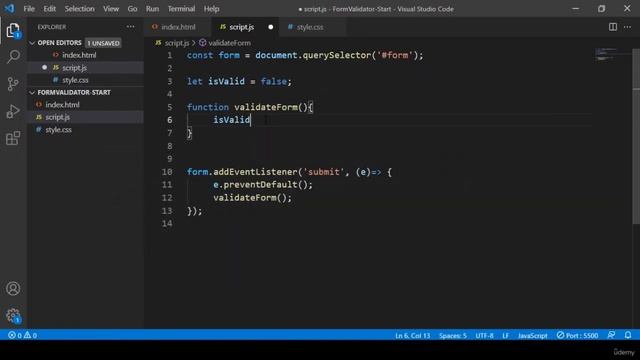Open index.html in FORMVALIDATOR-START folder
This screenshot has height=360, width=640.
[85, 105]
